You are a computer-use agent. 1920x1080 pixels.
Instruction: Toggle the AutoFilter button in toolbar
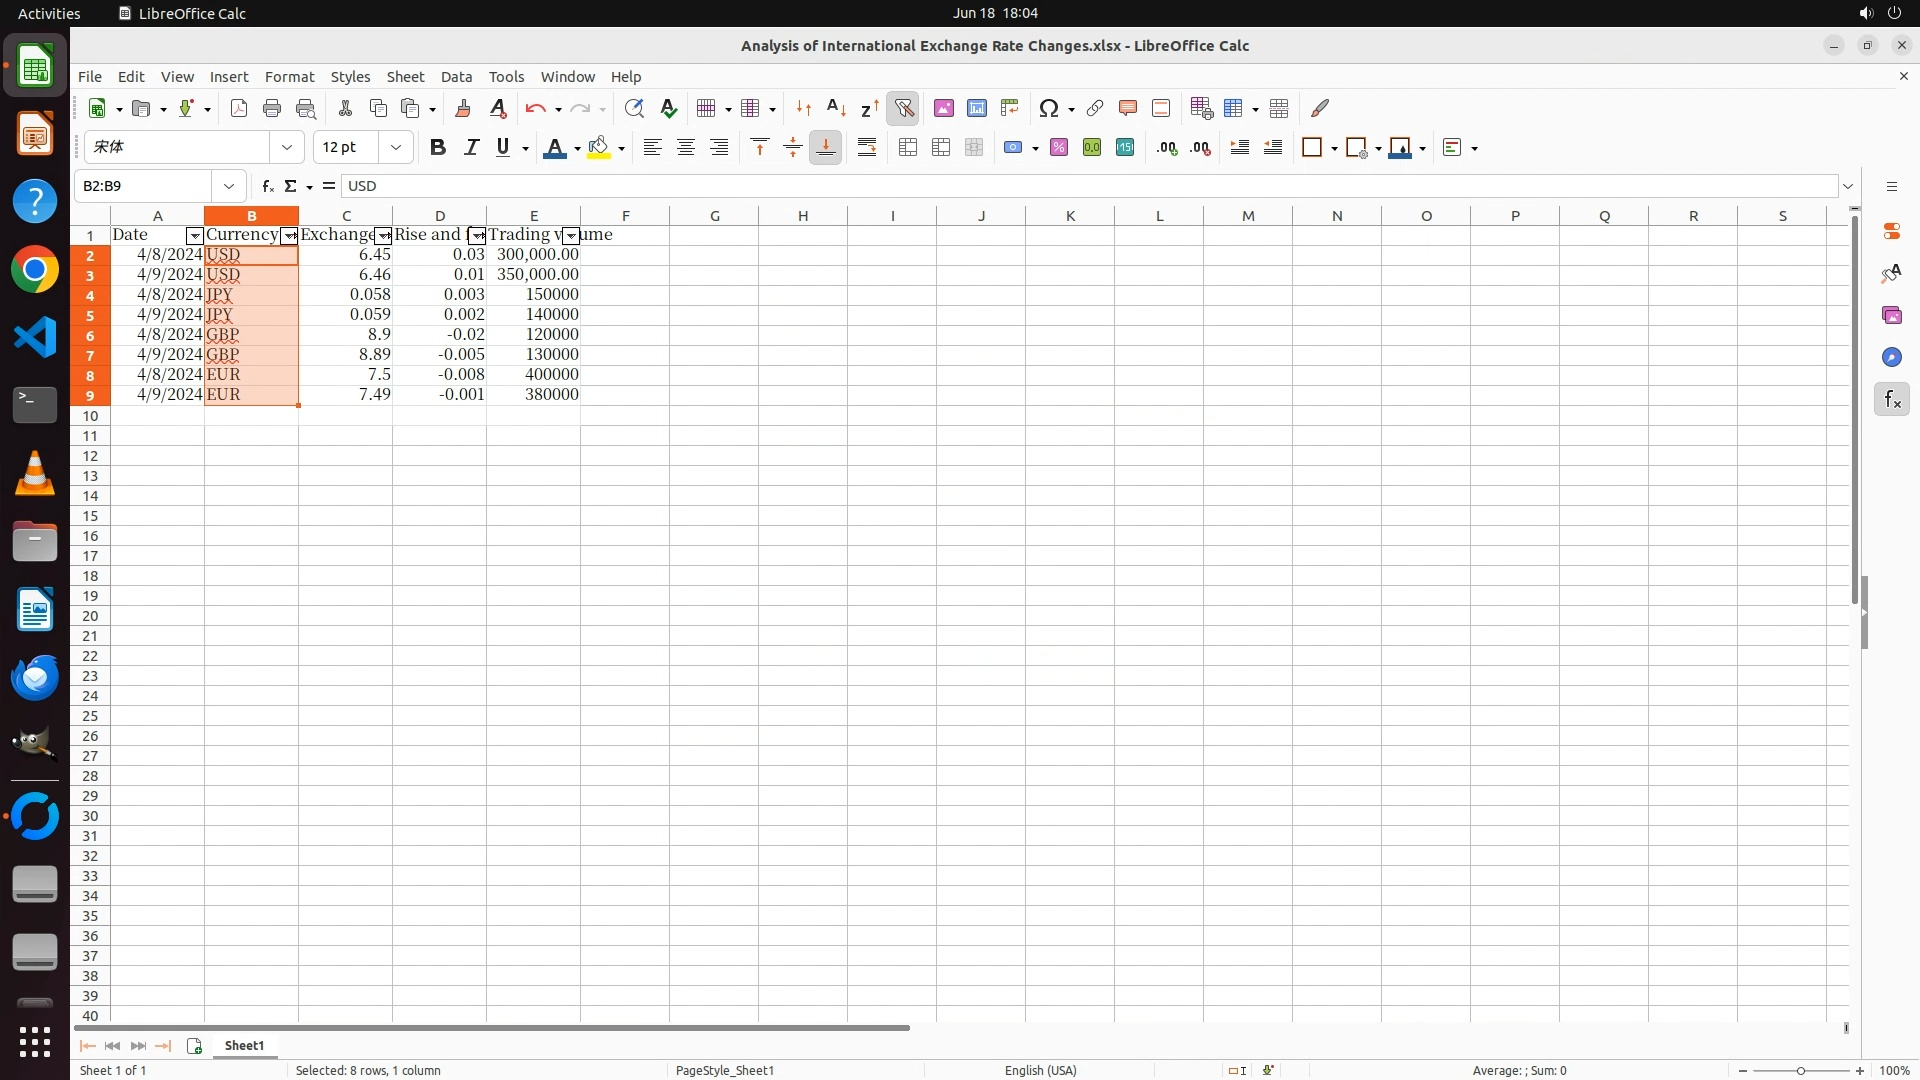(x=903, y=109)
